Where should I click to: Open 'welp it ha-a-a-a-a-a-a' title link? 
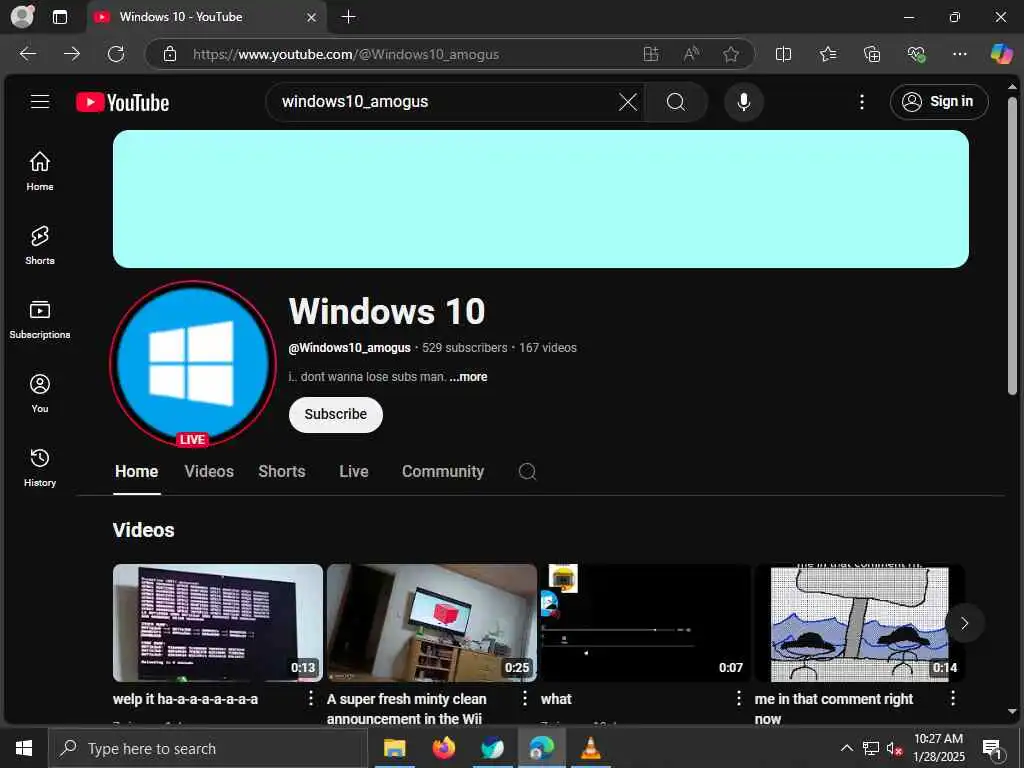click(x=185, y=699)
